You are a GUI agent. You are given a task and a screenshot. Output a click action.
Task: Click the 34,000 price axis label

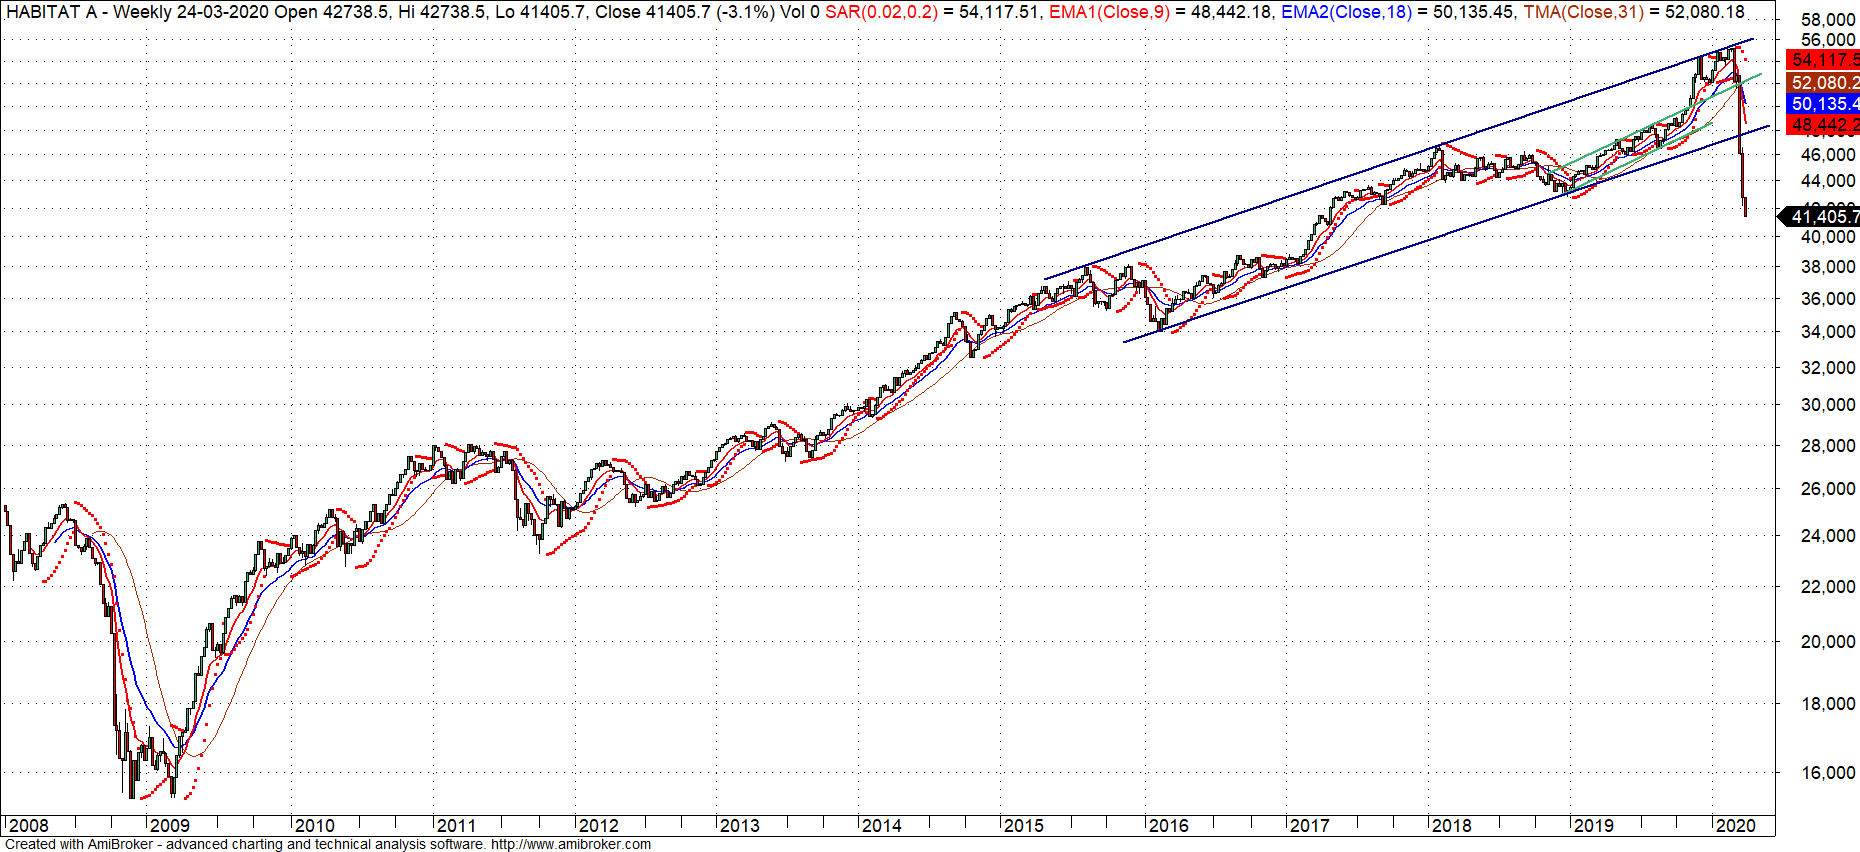1828,332
